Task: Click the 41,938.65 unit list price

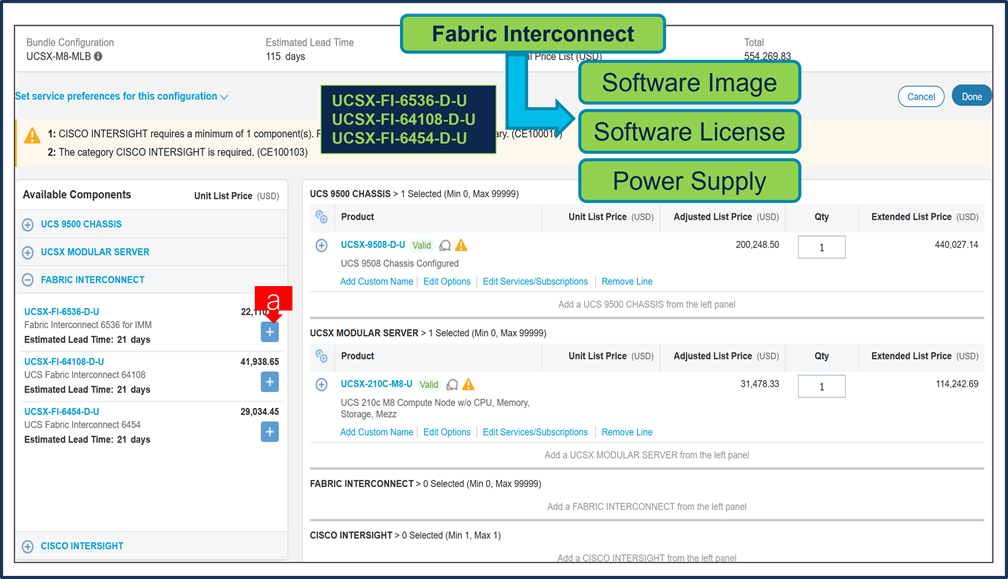Action: point(260,362)
